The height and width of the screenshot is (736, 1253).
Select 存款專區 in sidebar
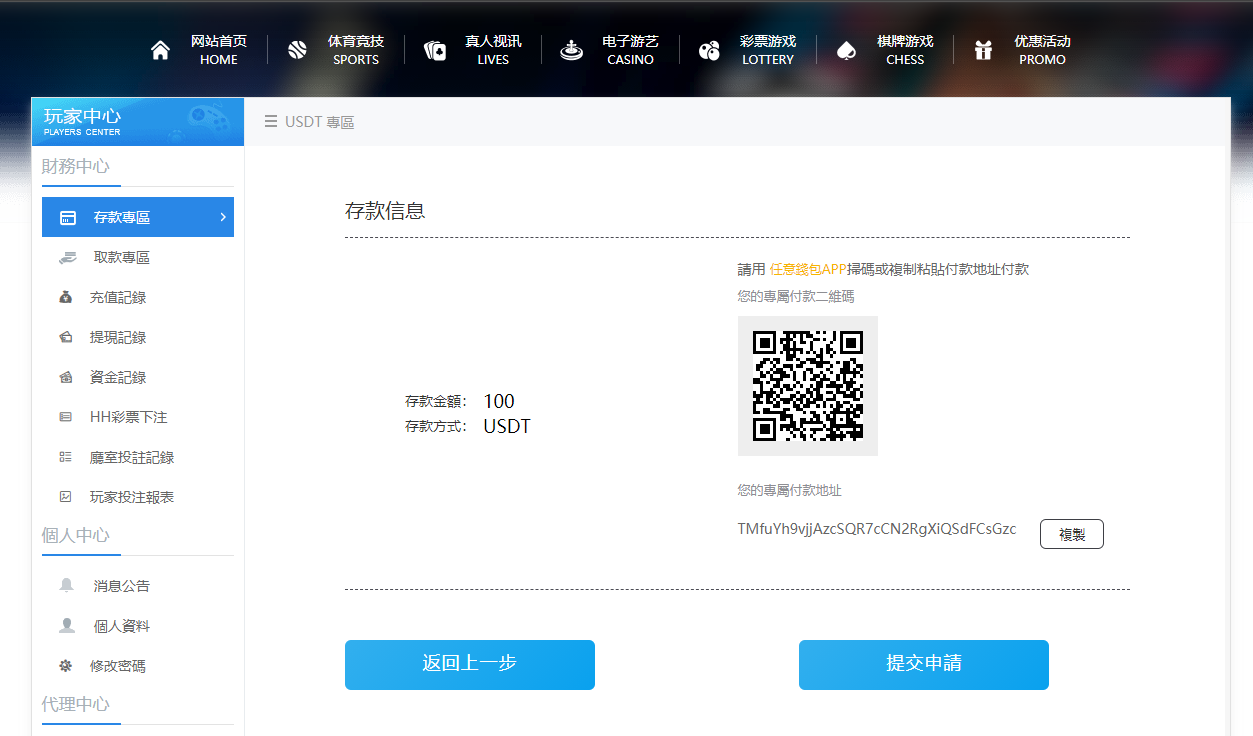(138, 217)
